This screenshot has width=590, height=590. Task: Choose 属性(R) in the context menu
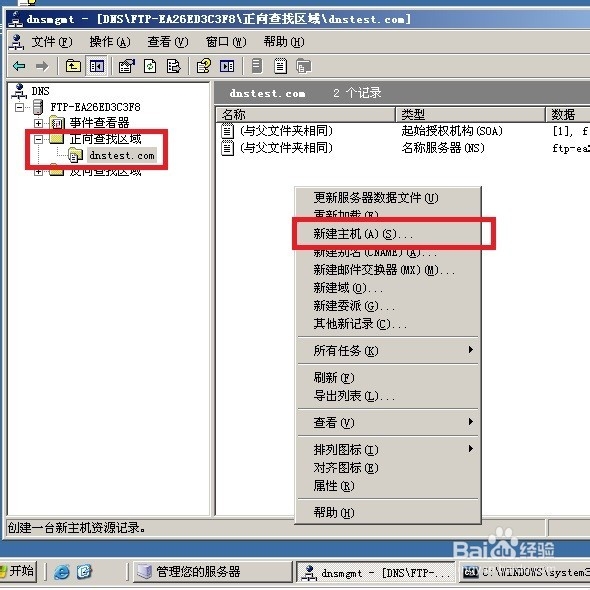pyautogui.click(x=388, y=486)
